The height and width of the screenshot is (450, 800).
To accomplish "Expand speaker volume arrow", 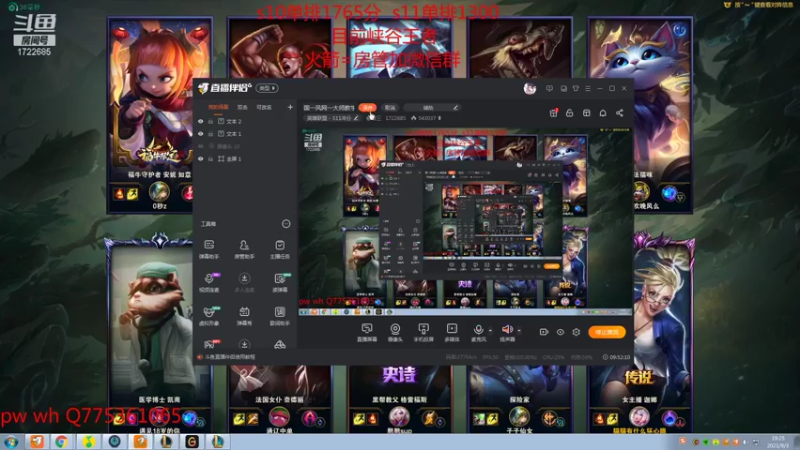I will [519, 331].
